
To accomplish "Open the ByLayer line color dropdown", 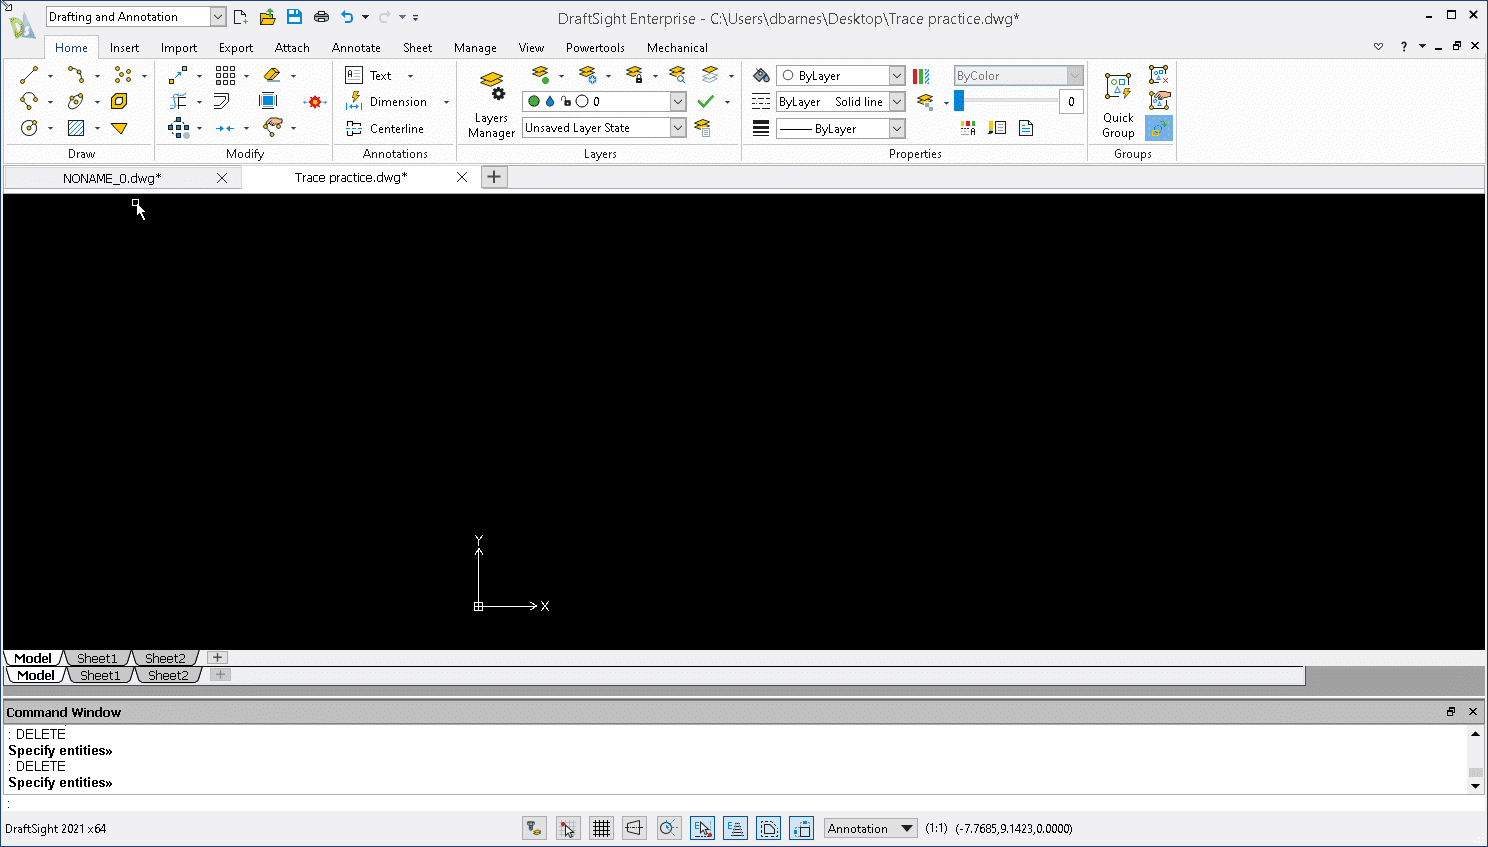I will click(841, 75).
